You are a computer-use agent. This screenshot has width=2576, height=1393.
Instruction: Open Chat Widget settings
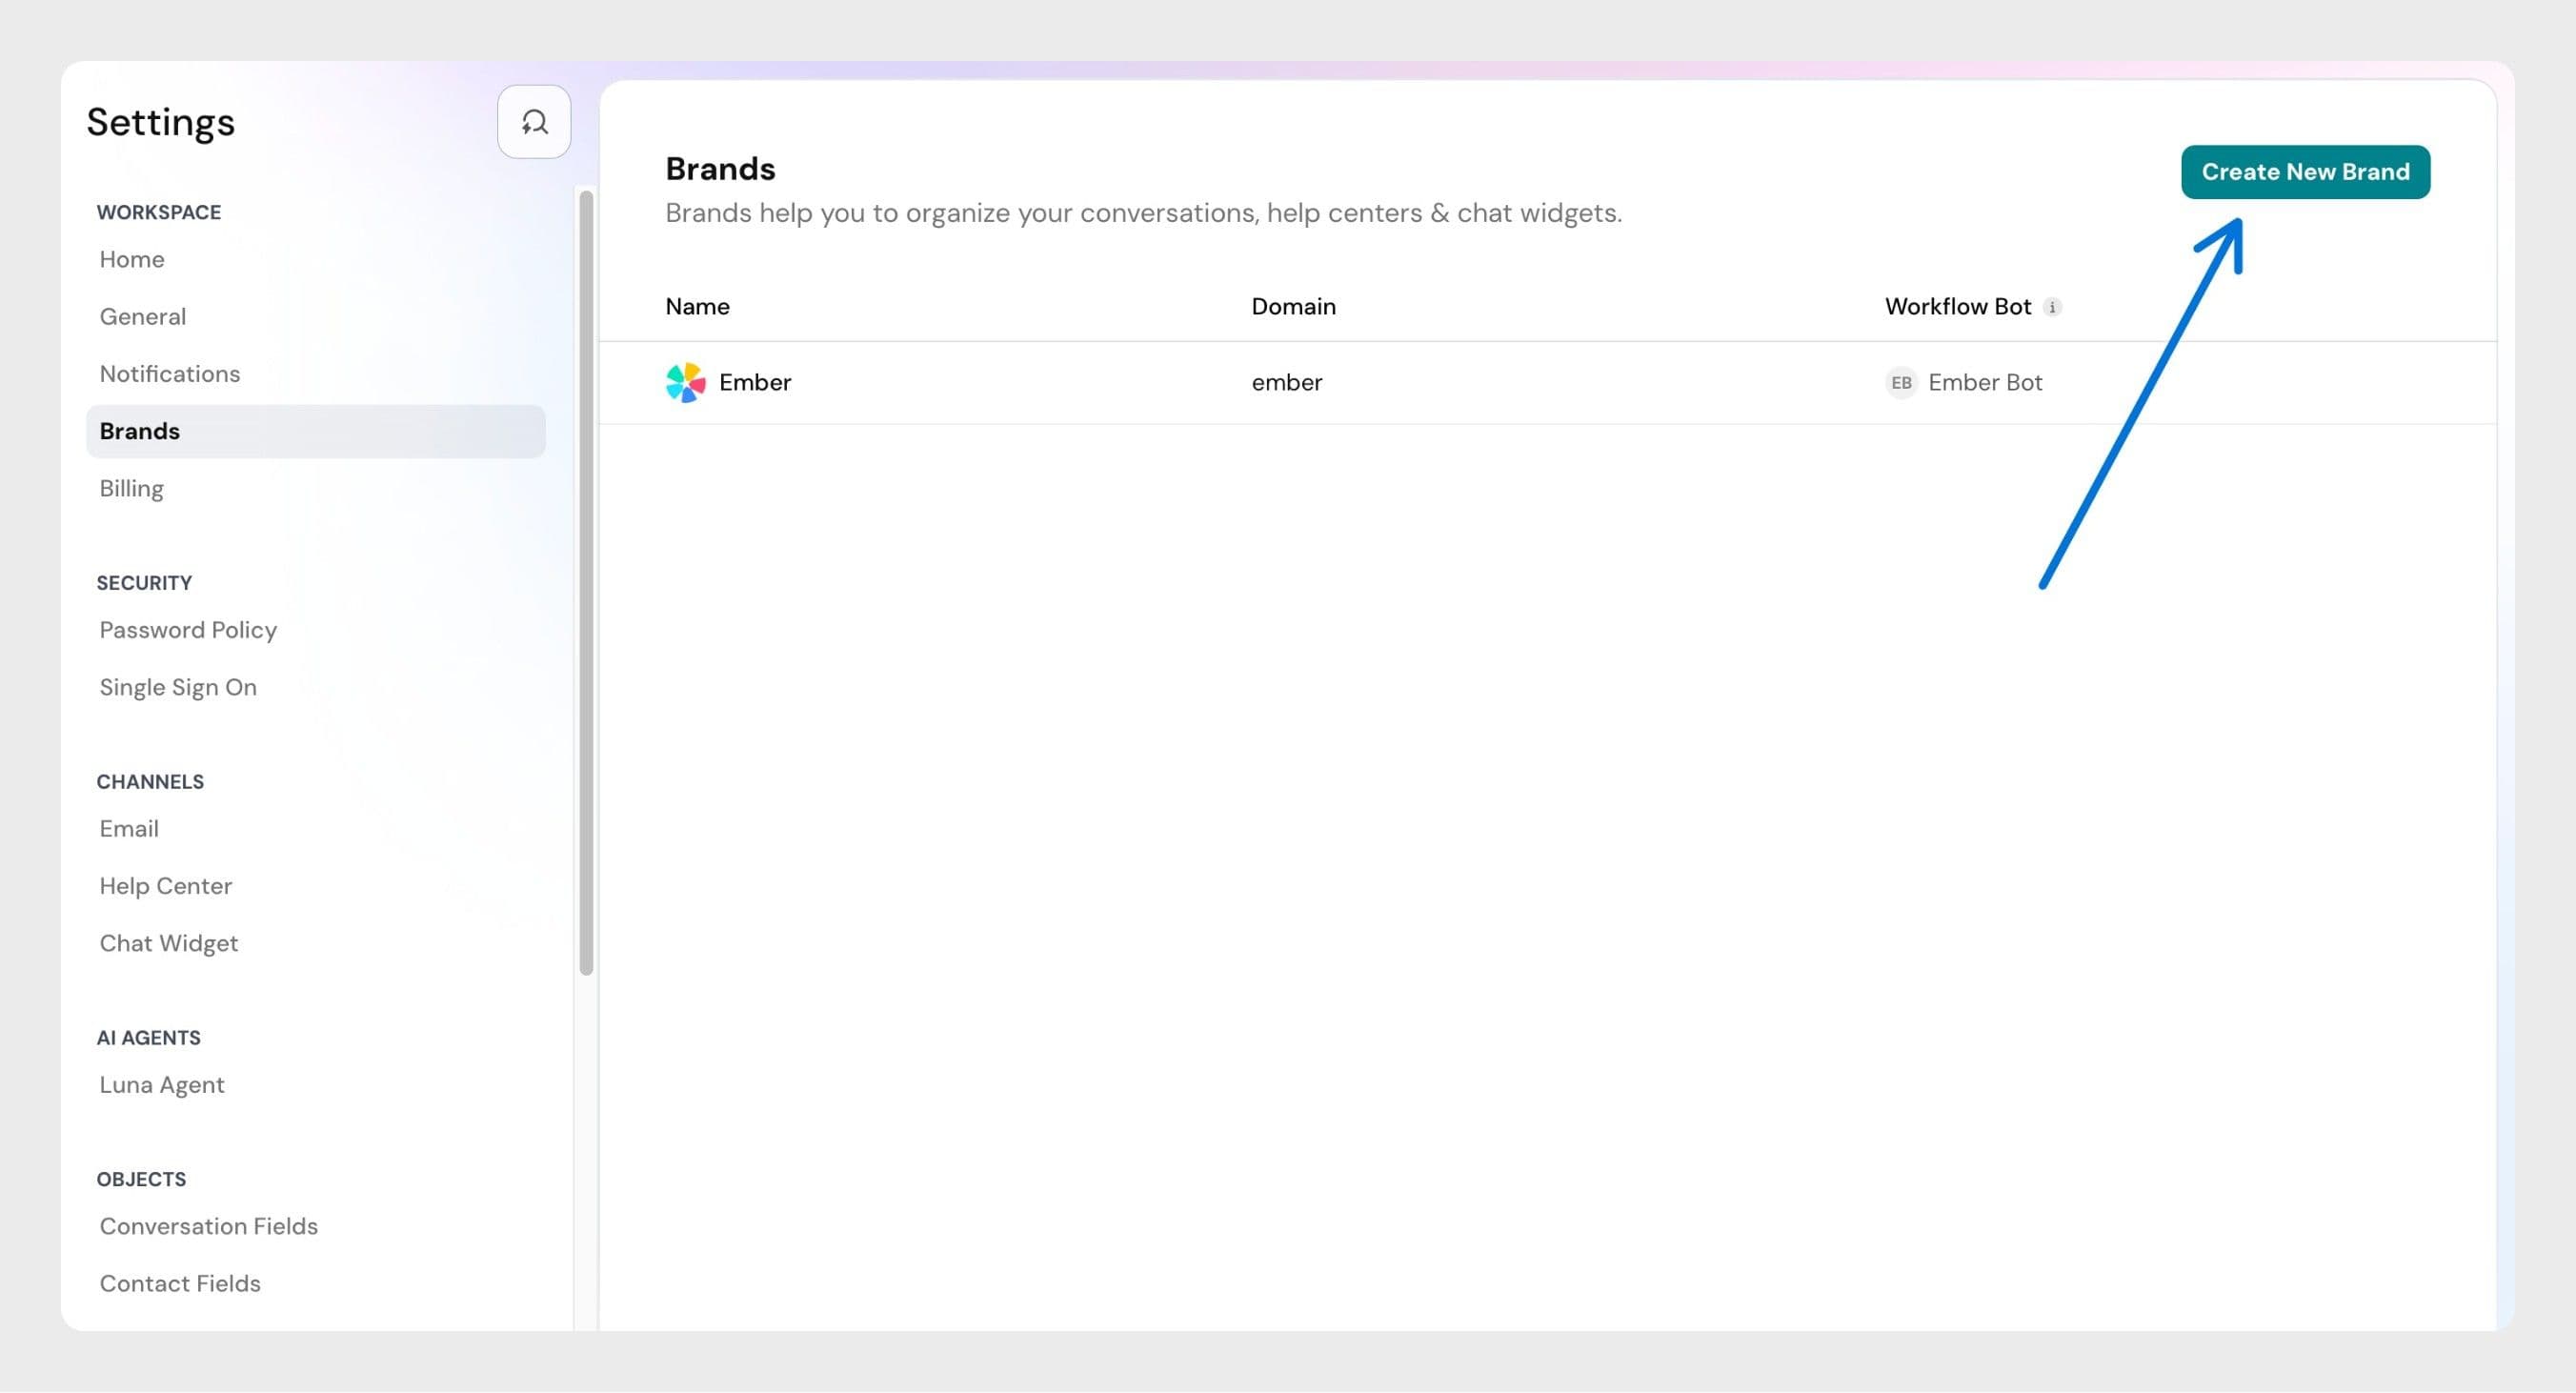pyautogui.click(x=168, y=943)
